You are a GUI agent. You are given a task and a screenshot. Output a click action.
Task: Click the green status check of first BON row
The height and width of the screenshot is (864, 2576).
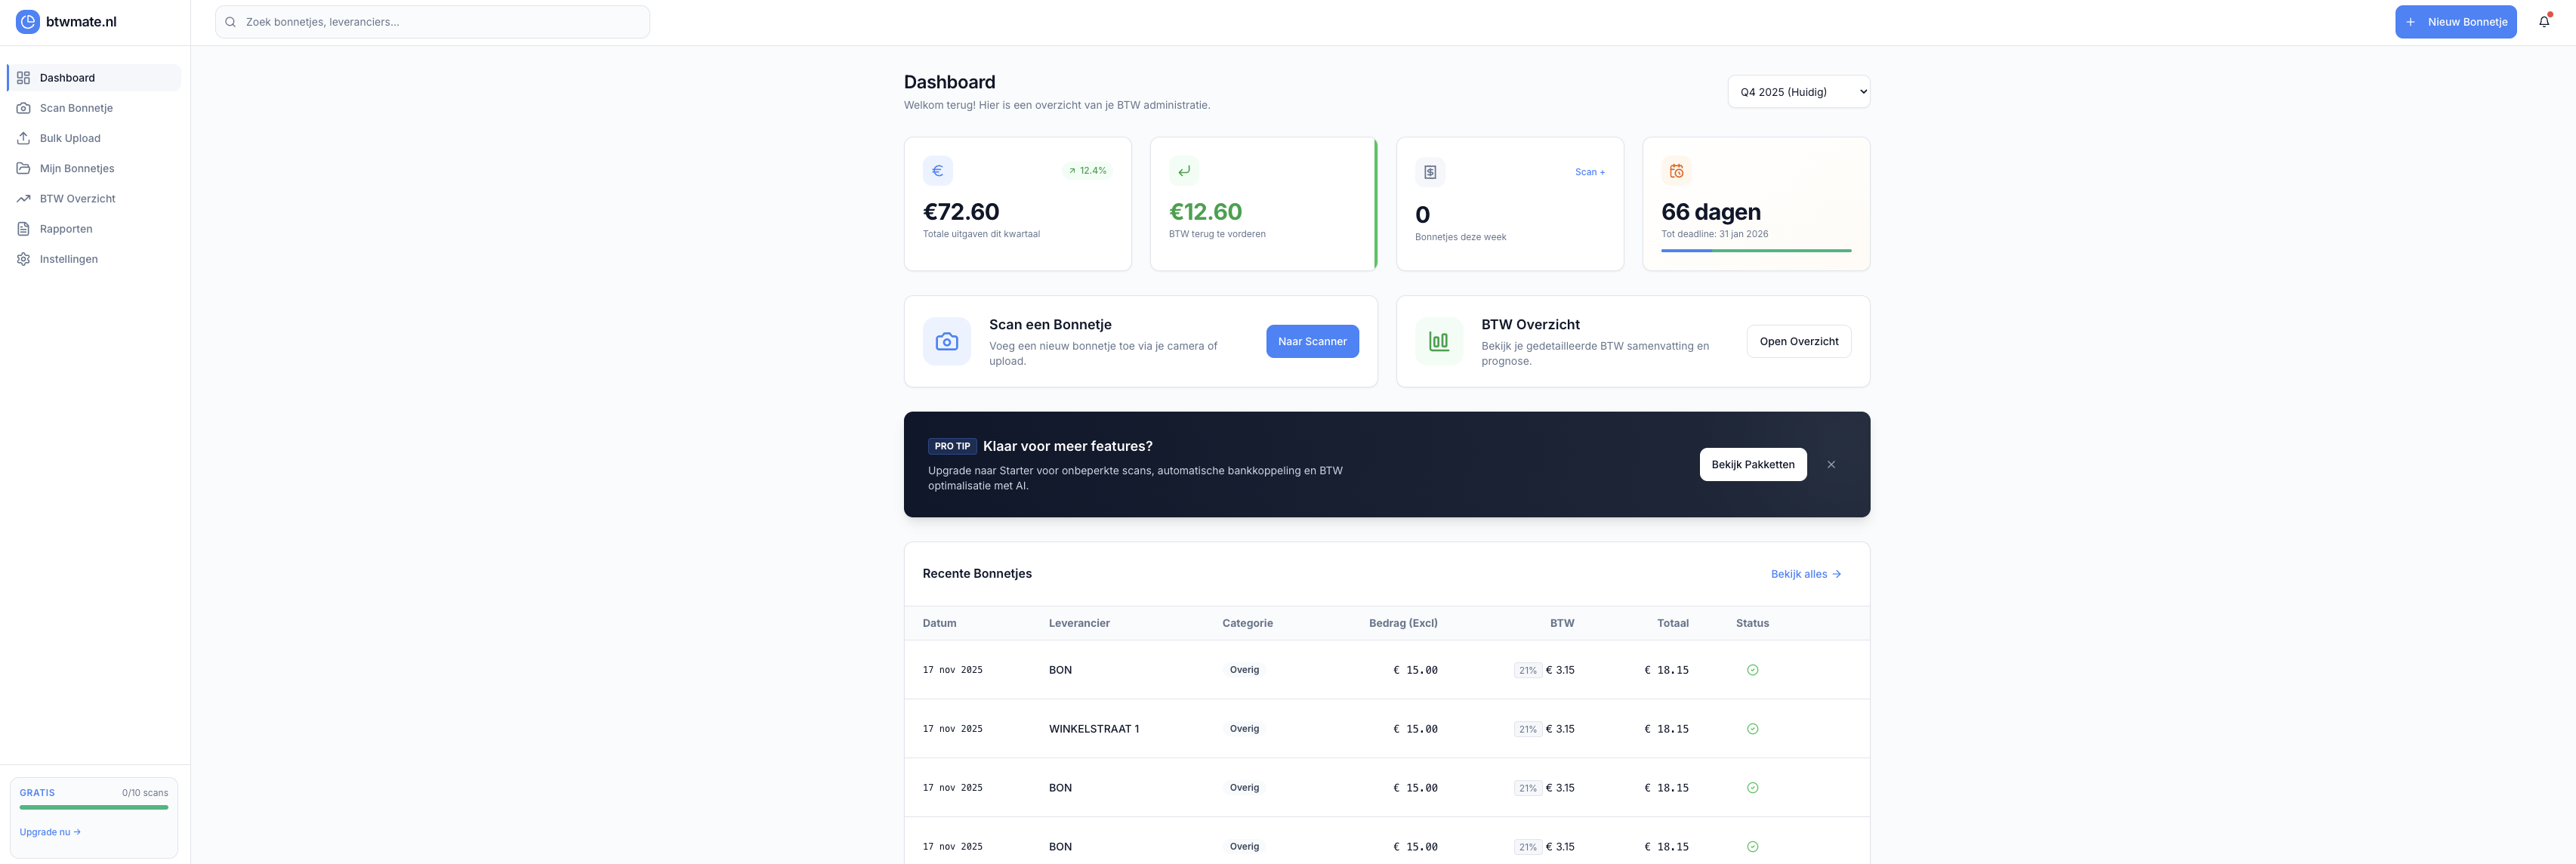tap(1752, 670)
